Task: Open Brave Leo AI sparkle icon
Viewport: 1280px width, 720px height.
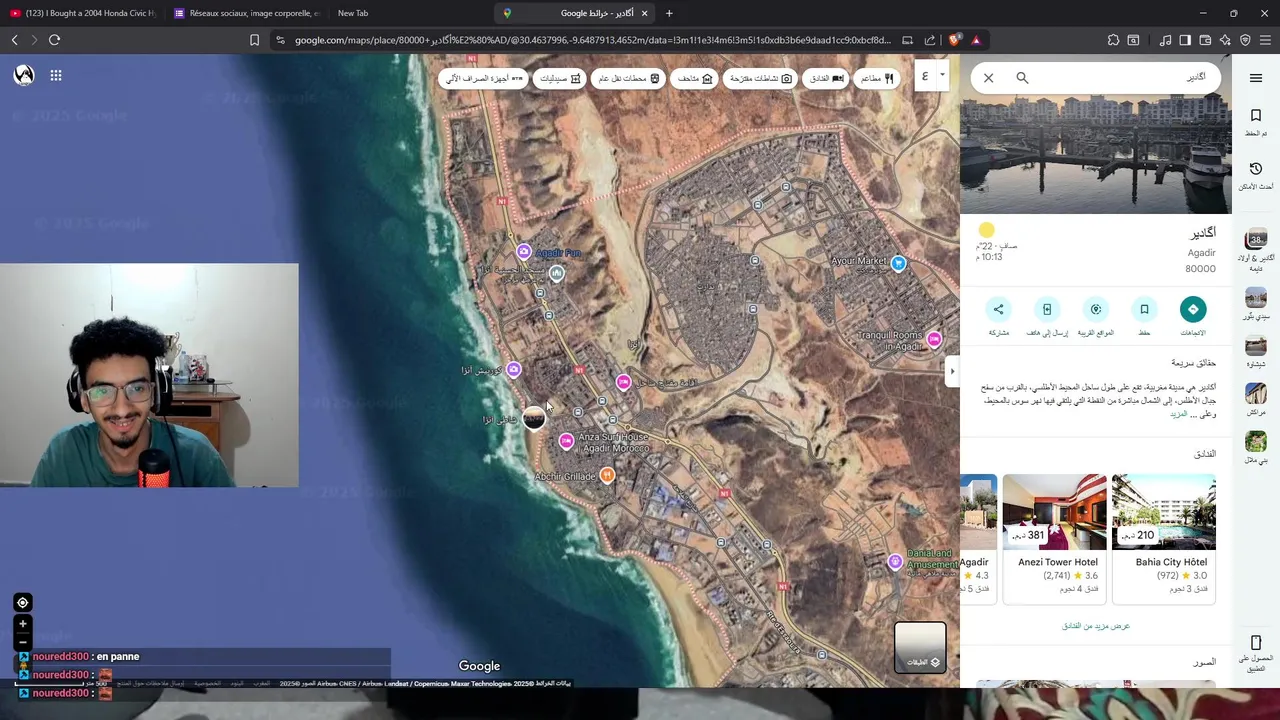Action: 1225,40
